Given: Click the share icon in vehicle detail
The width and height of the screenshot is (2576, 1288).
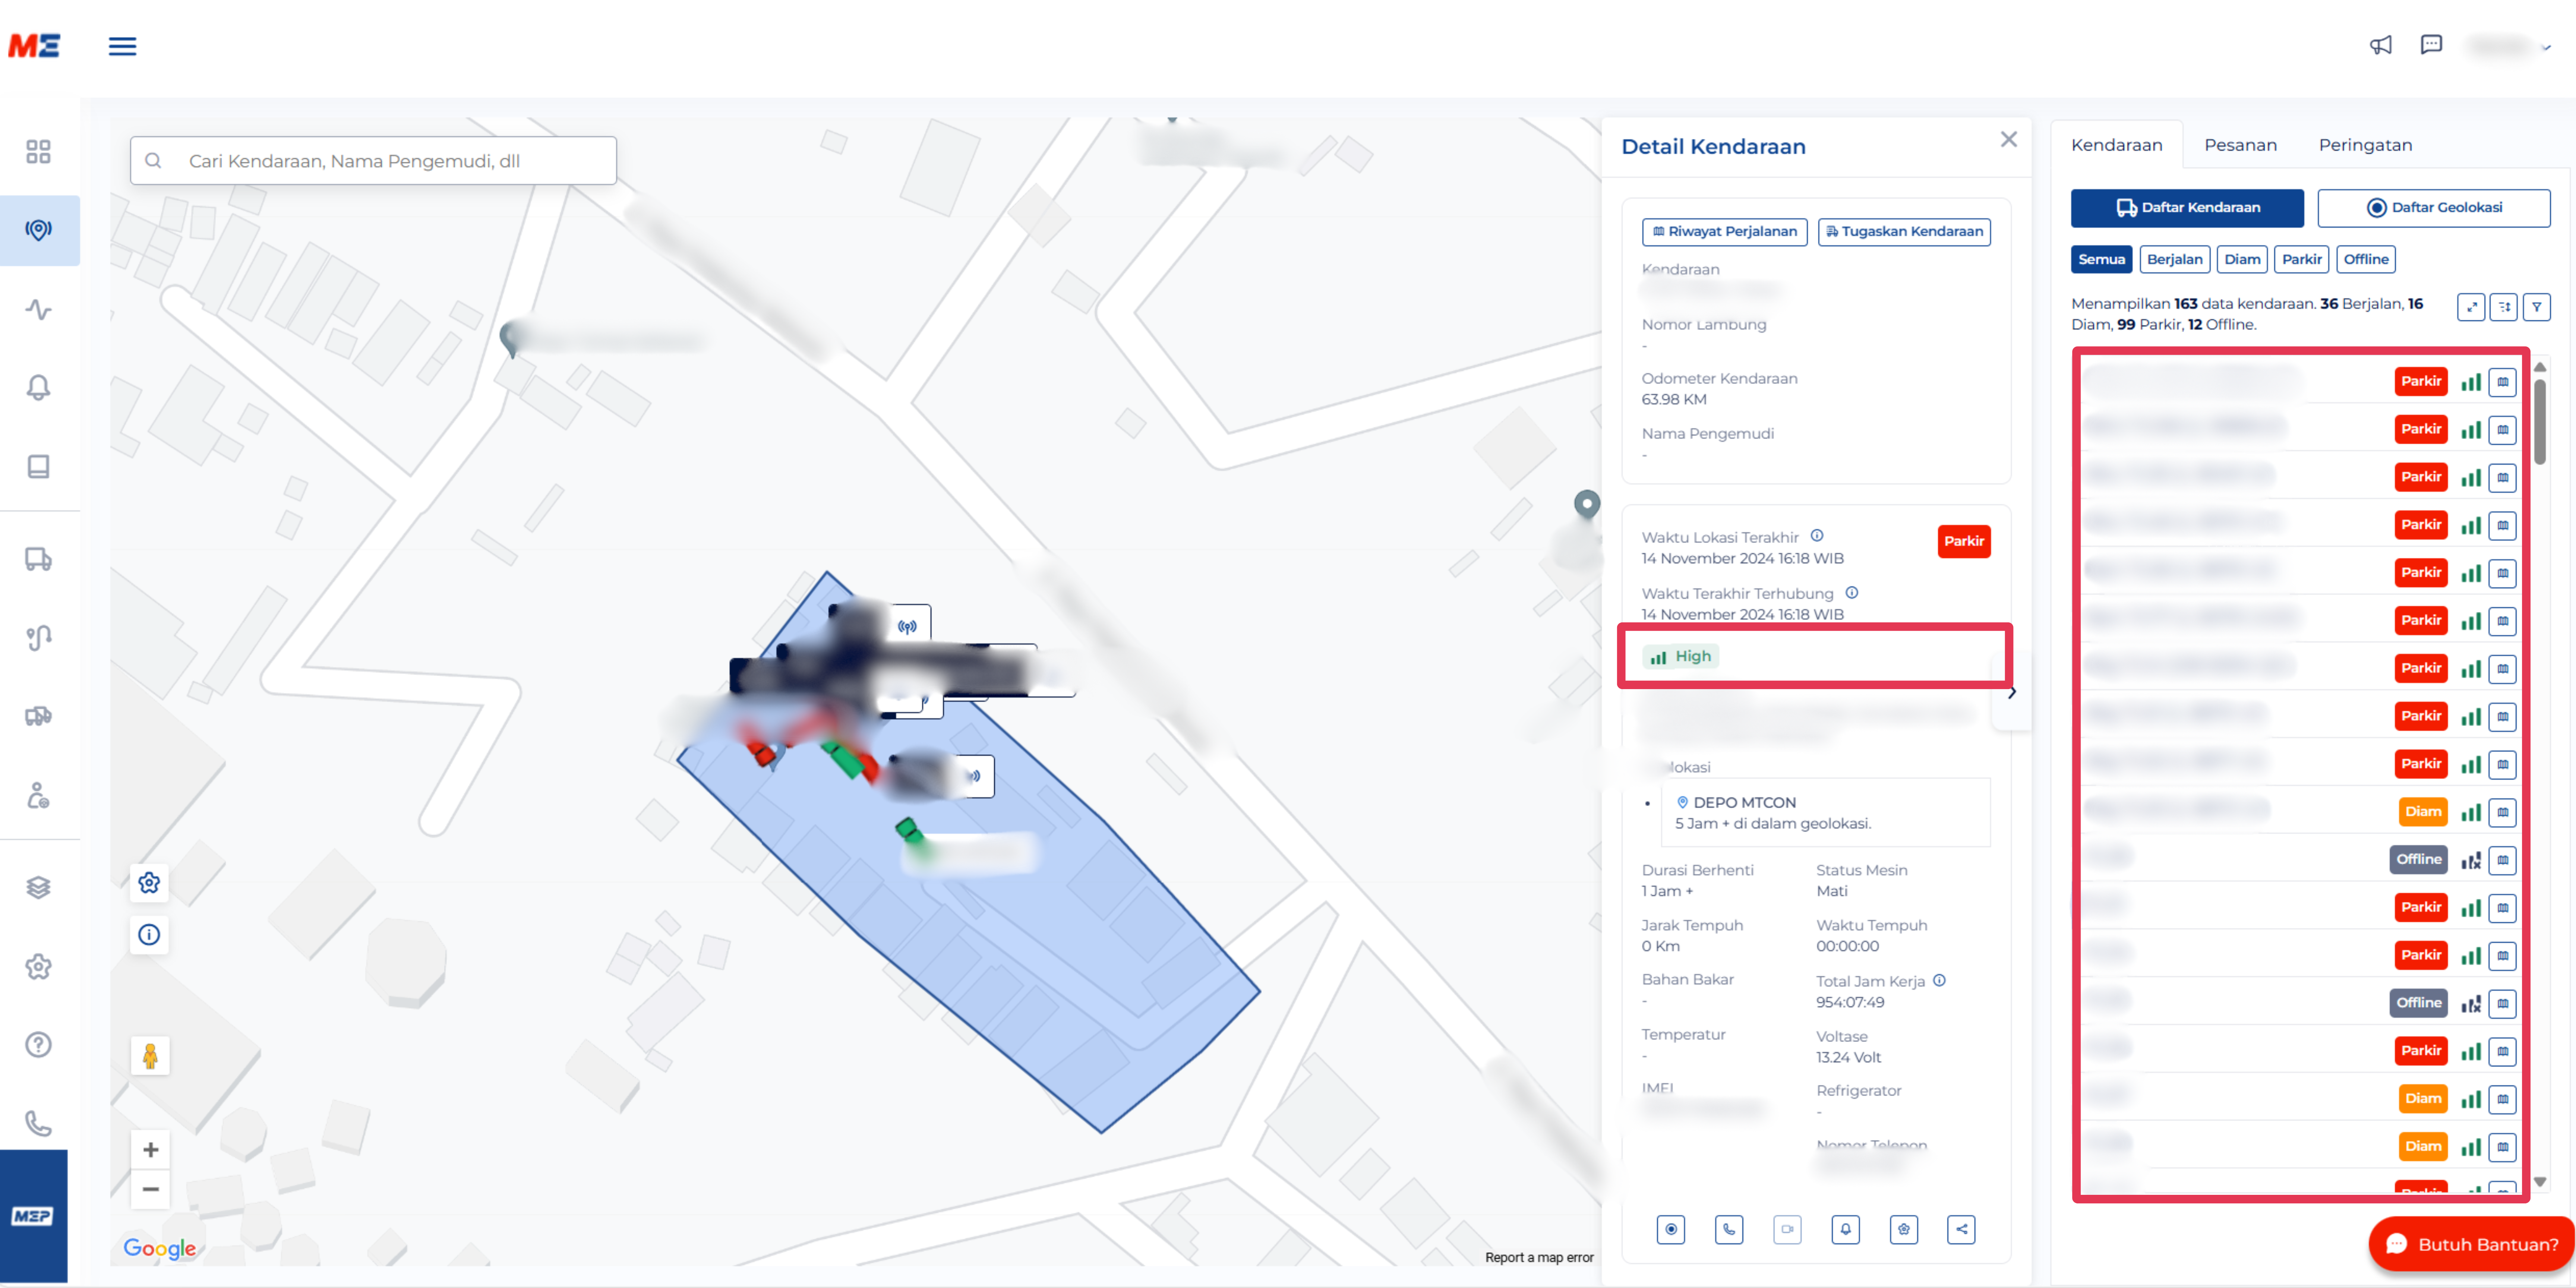Looking at the screenshot, I should pyautogui.click(x=1962, y=1229).
